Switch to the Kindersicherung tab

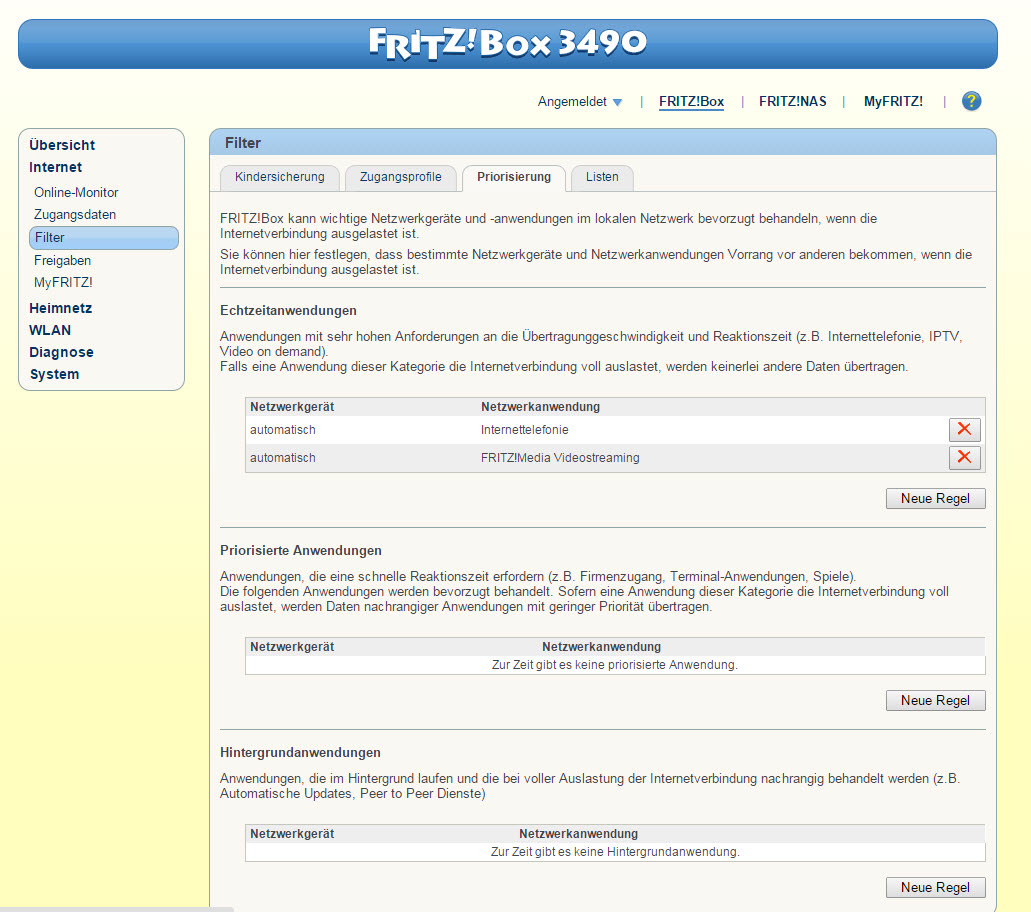(279, 178)
